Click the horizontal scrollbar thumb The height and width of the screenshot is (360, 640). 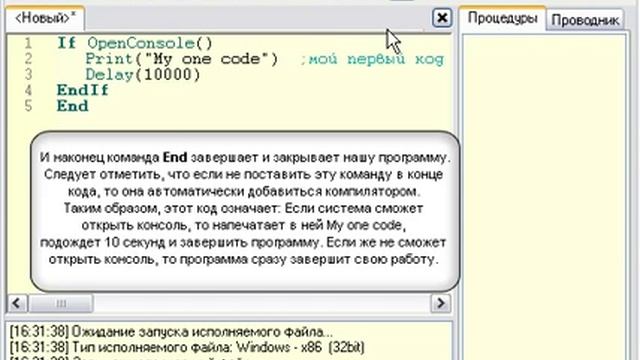coord(61,303)
